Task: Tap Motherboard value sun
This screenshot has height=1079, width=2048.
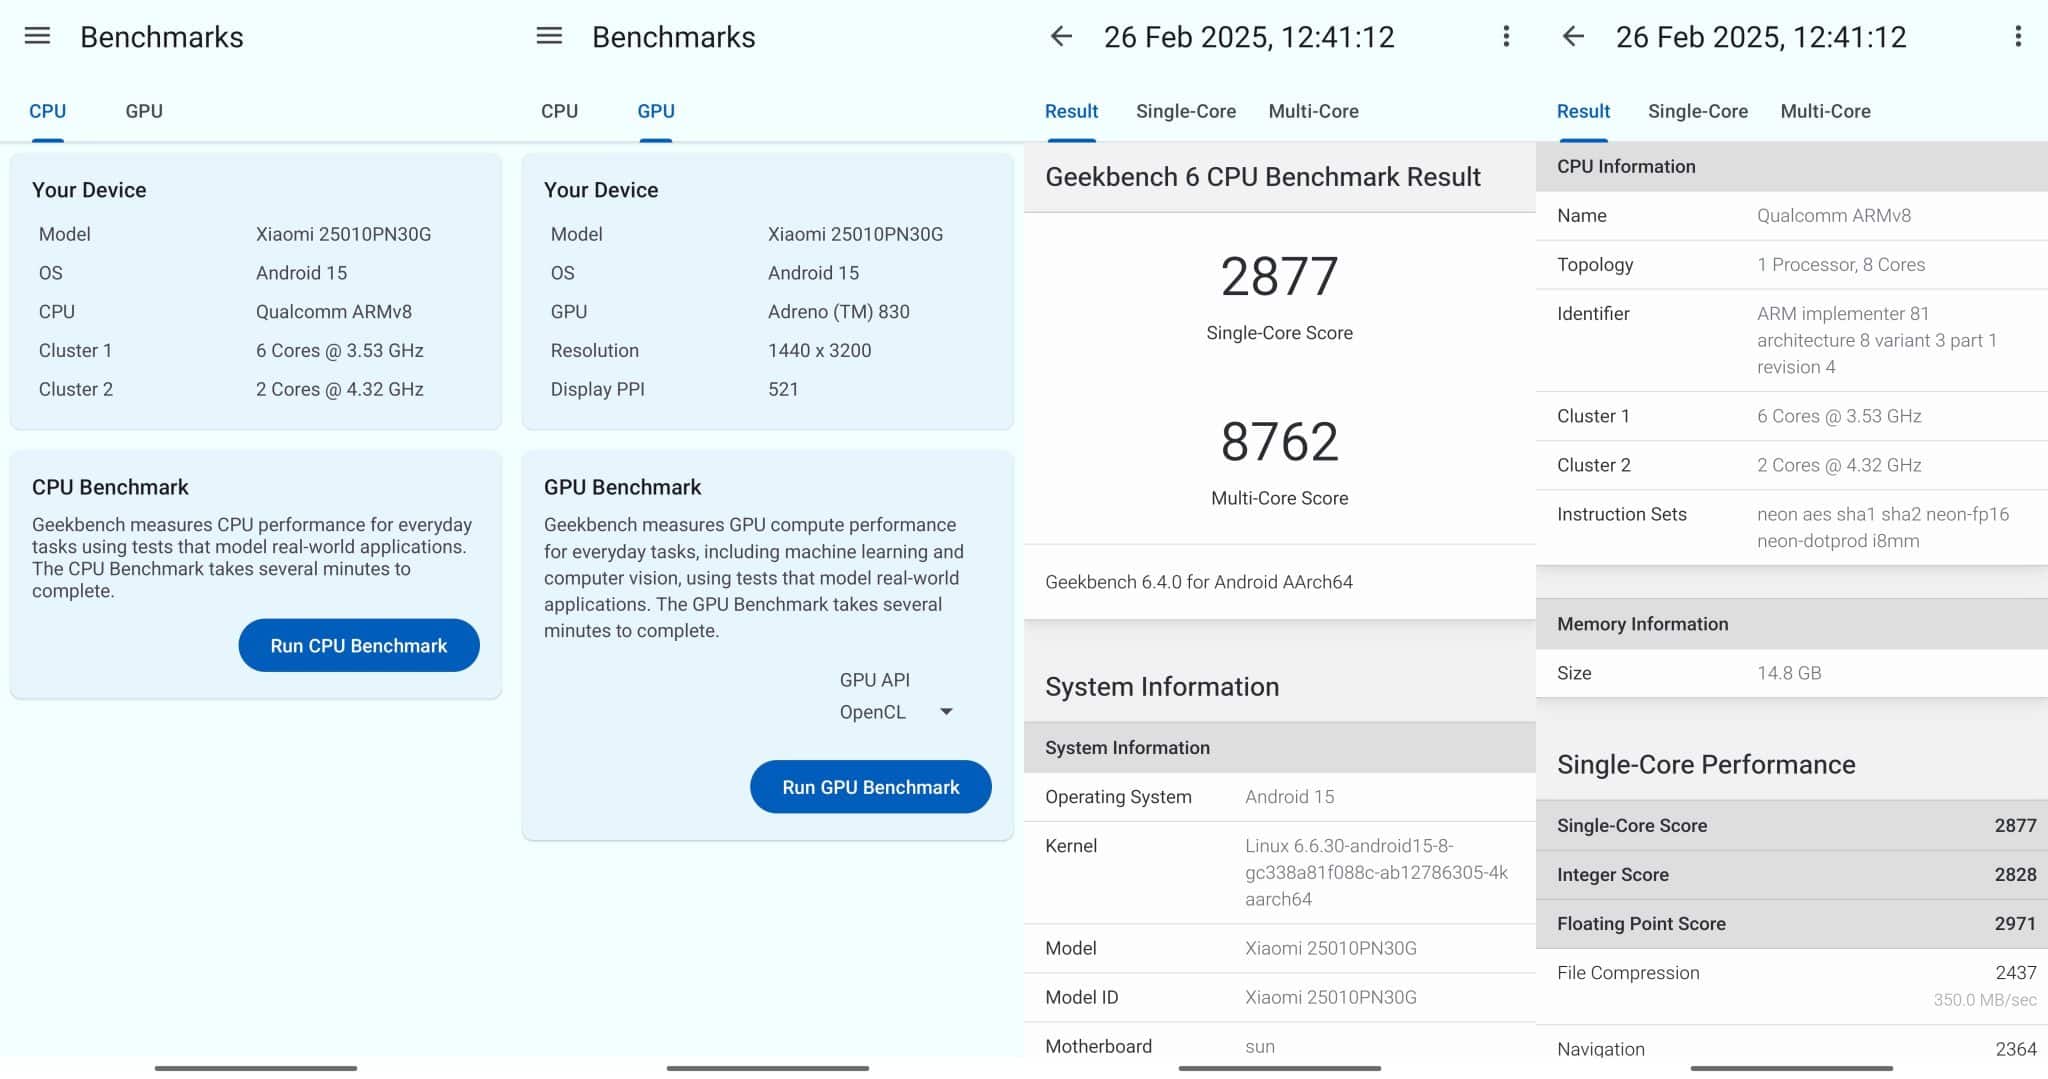Action: point(1260,1047)
